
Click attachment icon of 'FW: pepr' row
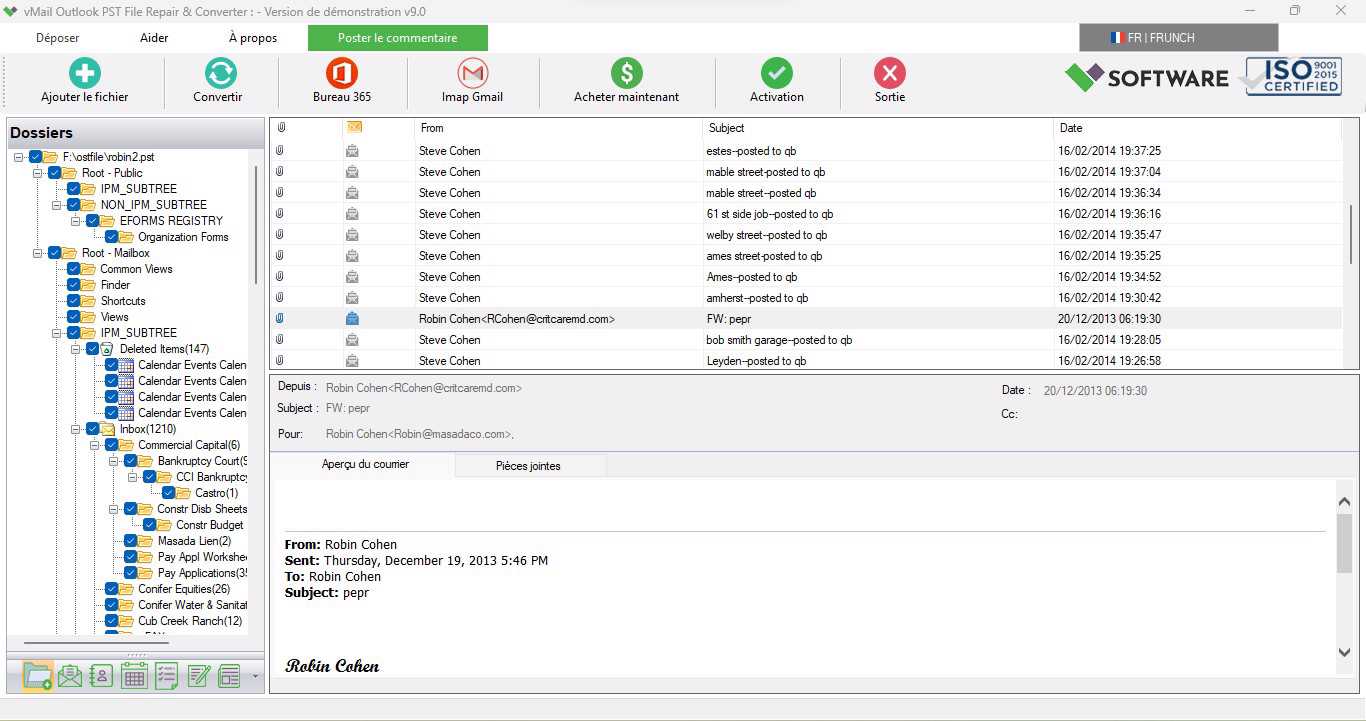[280, 319]
